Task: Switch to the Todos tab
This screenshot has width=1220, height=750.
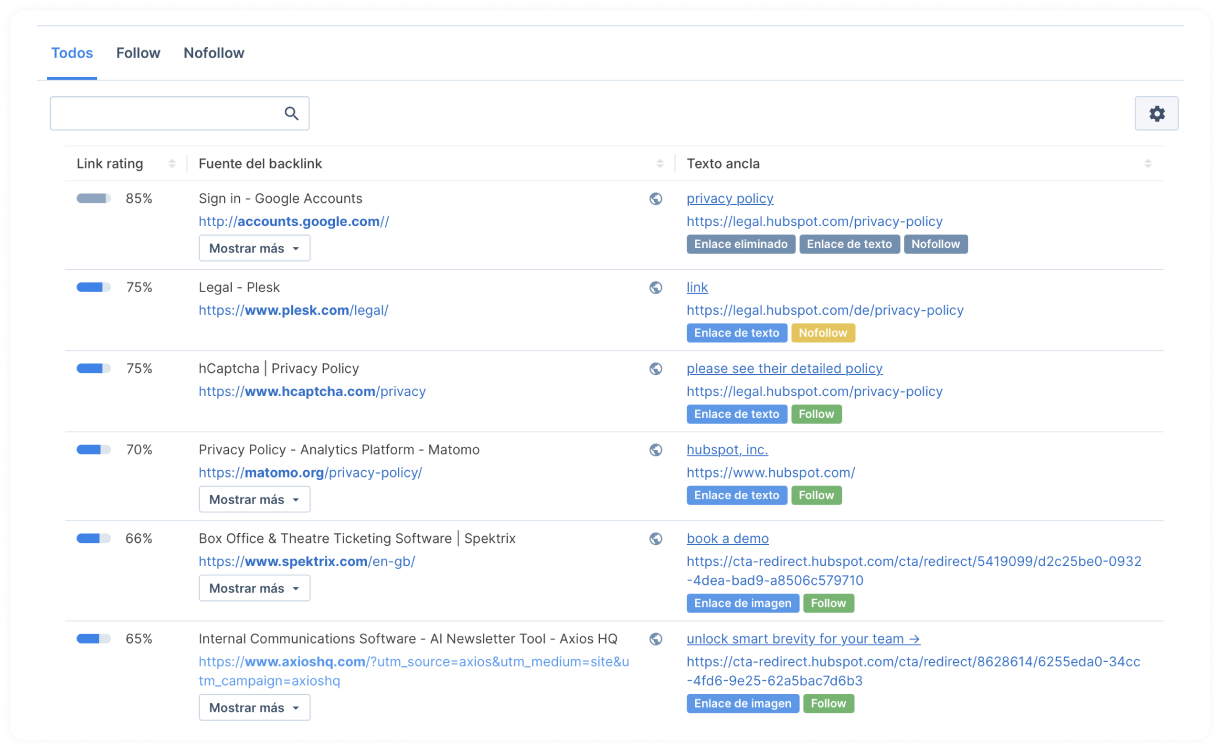Action: coord(72,53)
